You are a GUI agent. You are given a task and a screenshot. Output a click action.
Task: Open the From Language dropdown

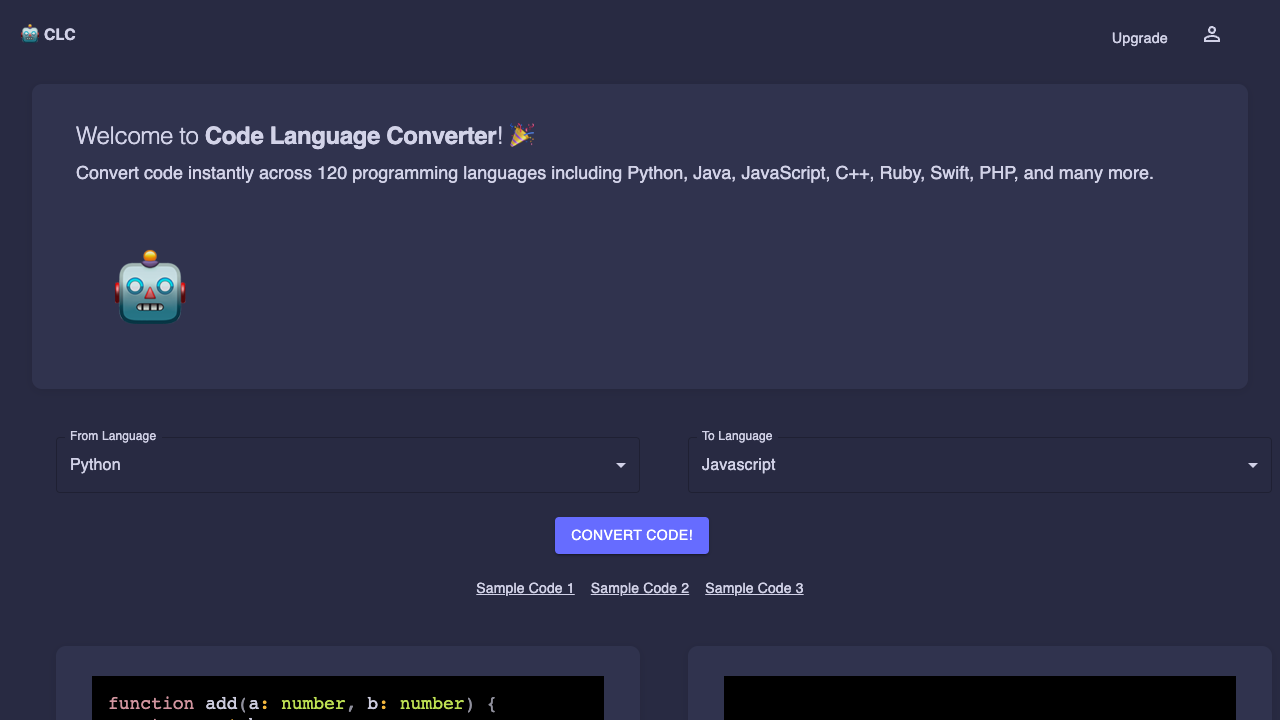click(x=348, y=465)
